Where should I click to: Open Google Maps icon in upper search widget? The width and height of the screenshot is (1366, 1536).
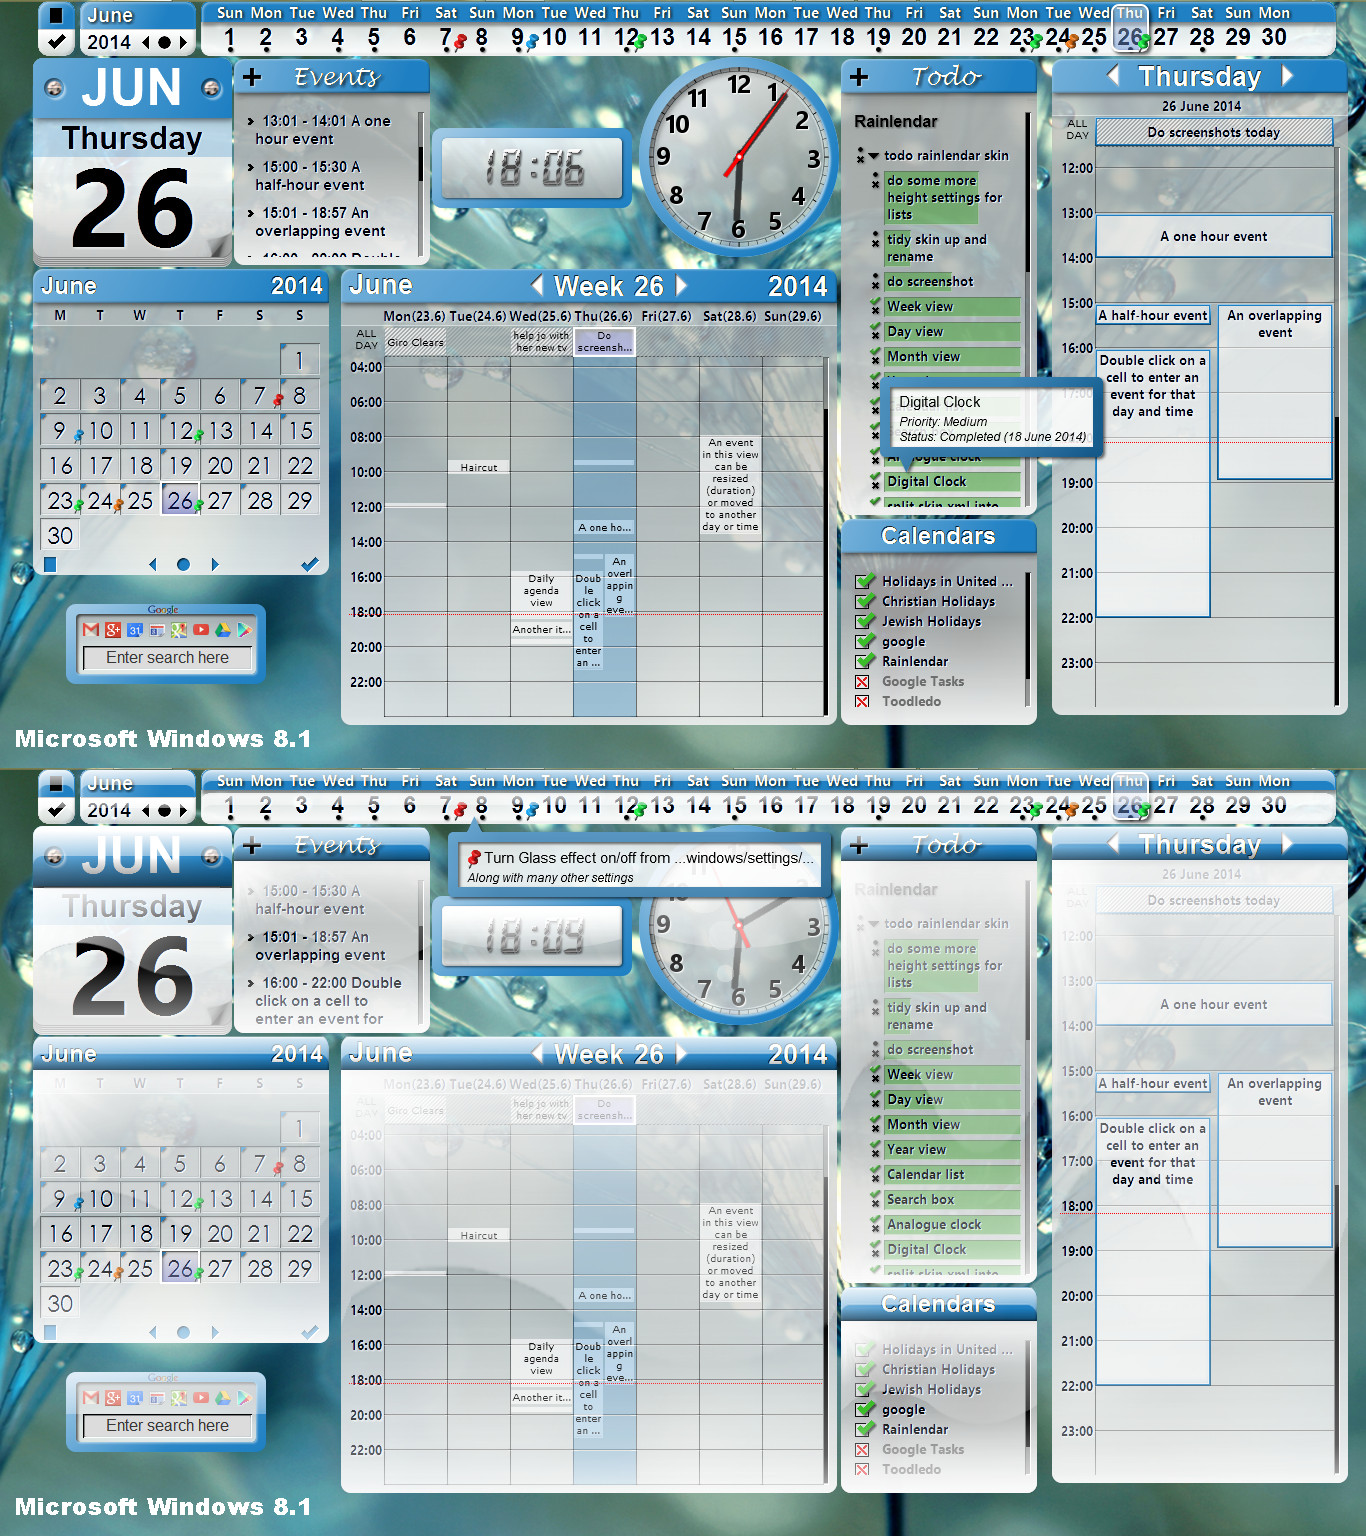click(x=179, y=630)
